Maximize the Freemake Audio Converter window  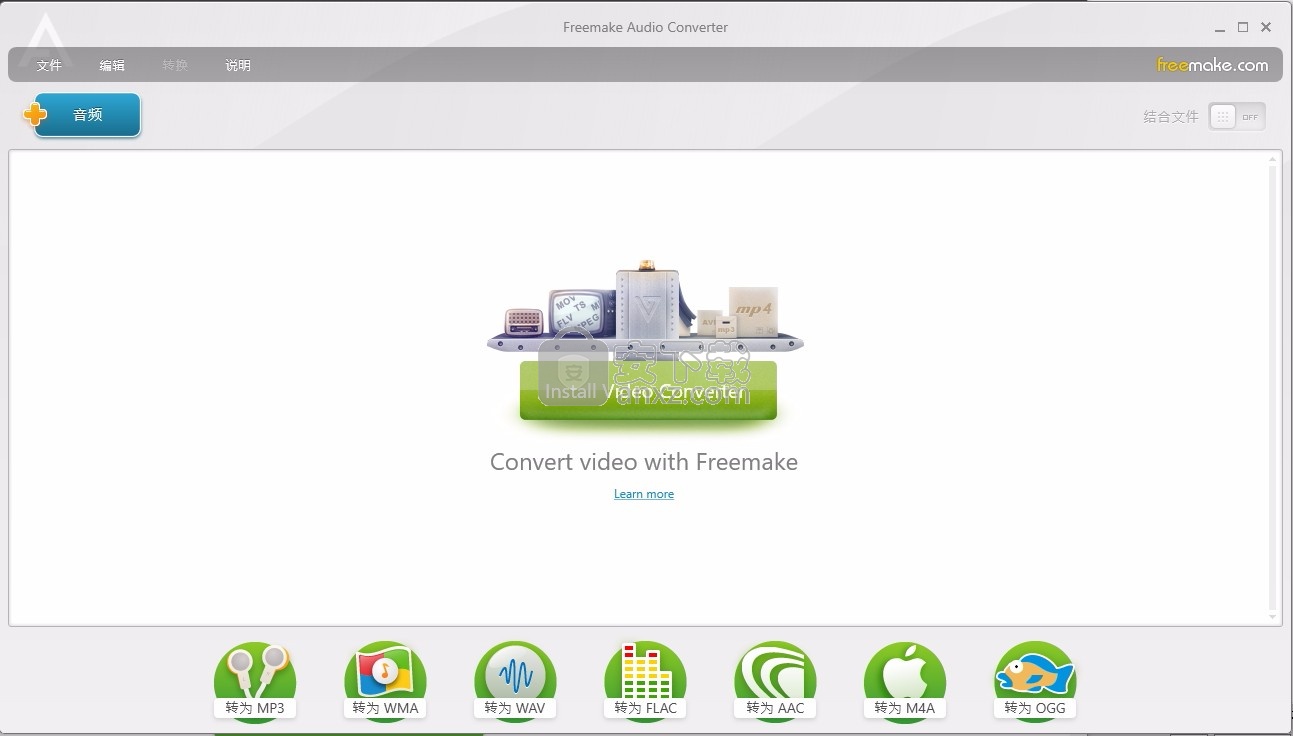(1243, 28)
